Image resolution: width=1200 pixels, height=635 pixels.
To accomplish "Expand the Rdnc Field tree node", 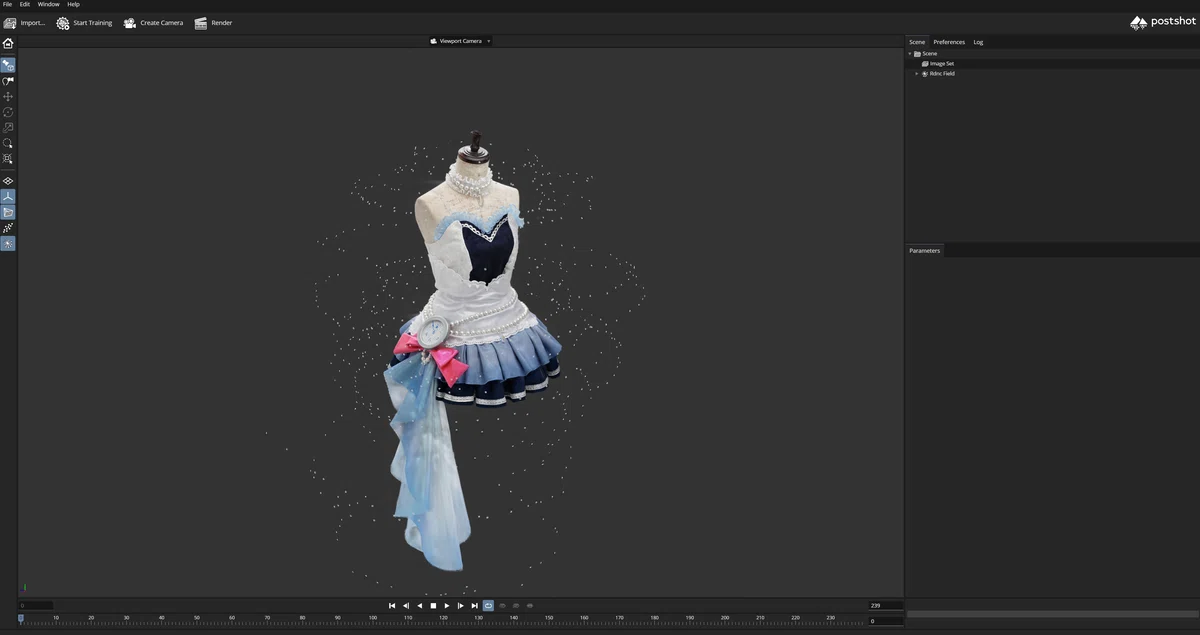I will click(x=916, y=73).
